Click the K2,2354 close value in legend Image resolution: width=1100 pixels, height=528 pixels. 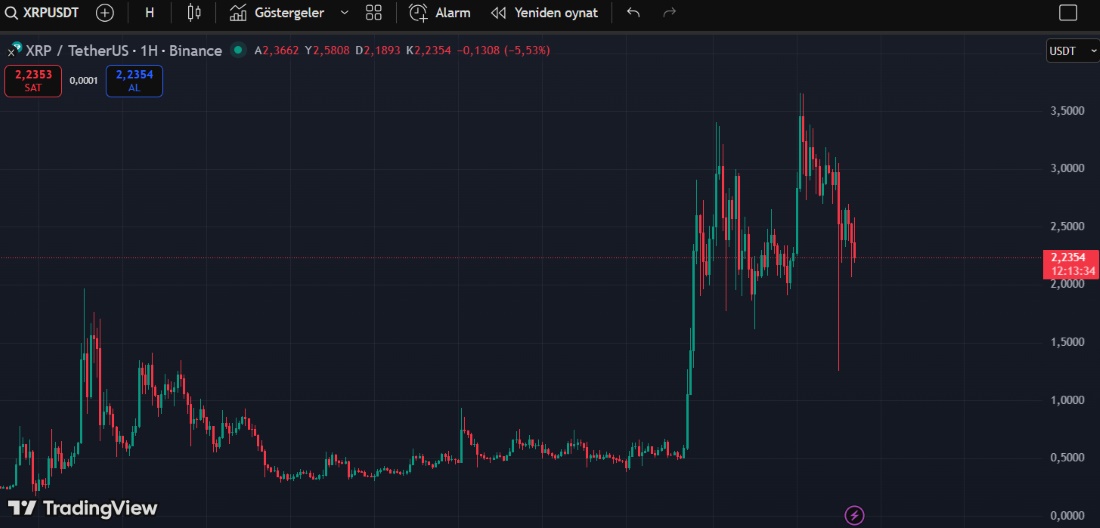coord(429,50)
